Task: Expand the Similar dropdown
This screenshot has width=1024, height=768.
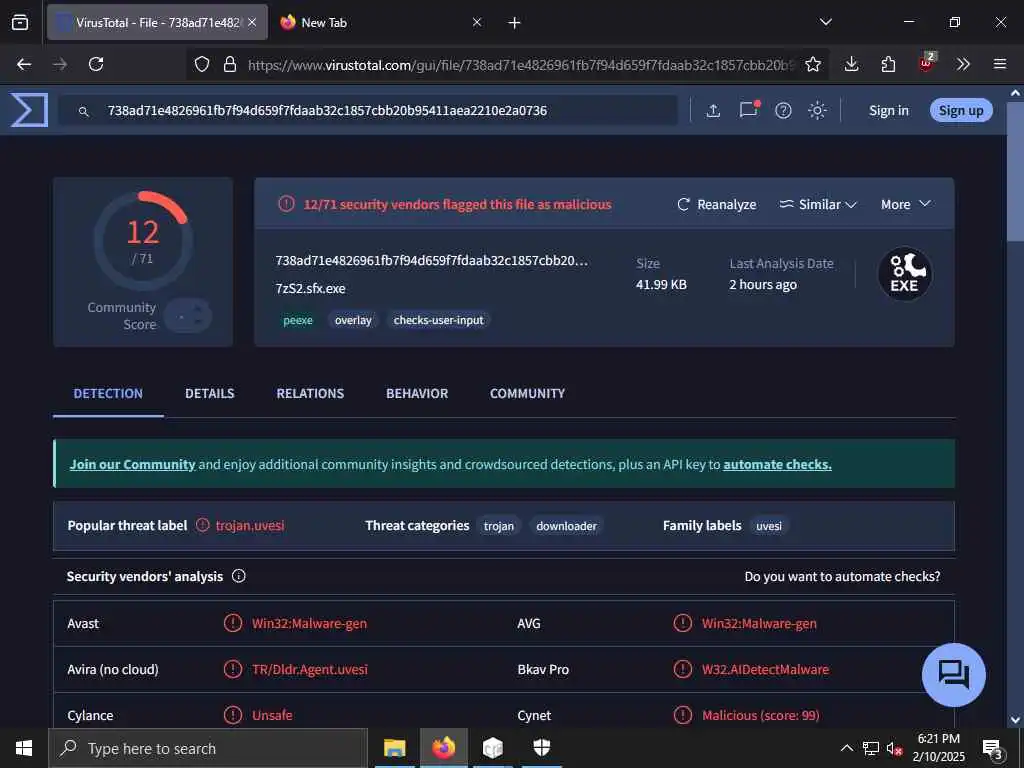Action: tap(818, 204)
